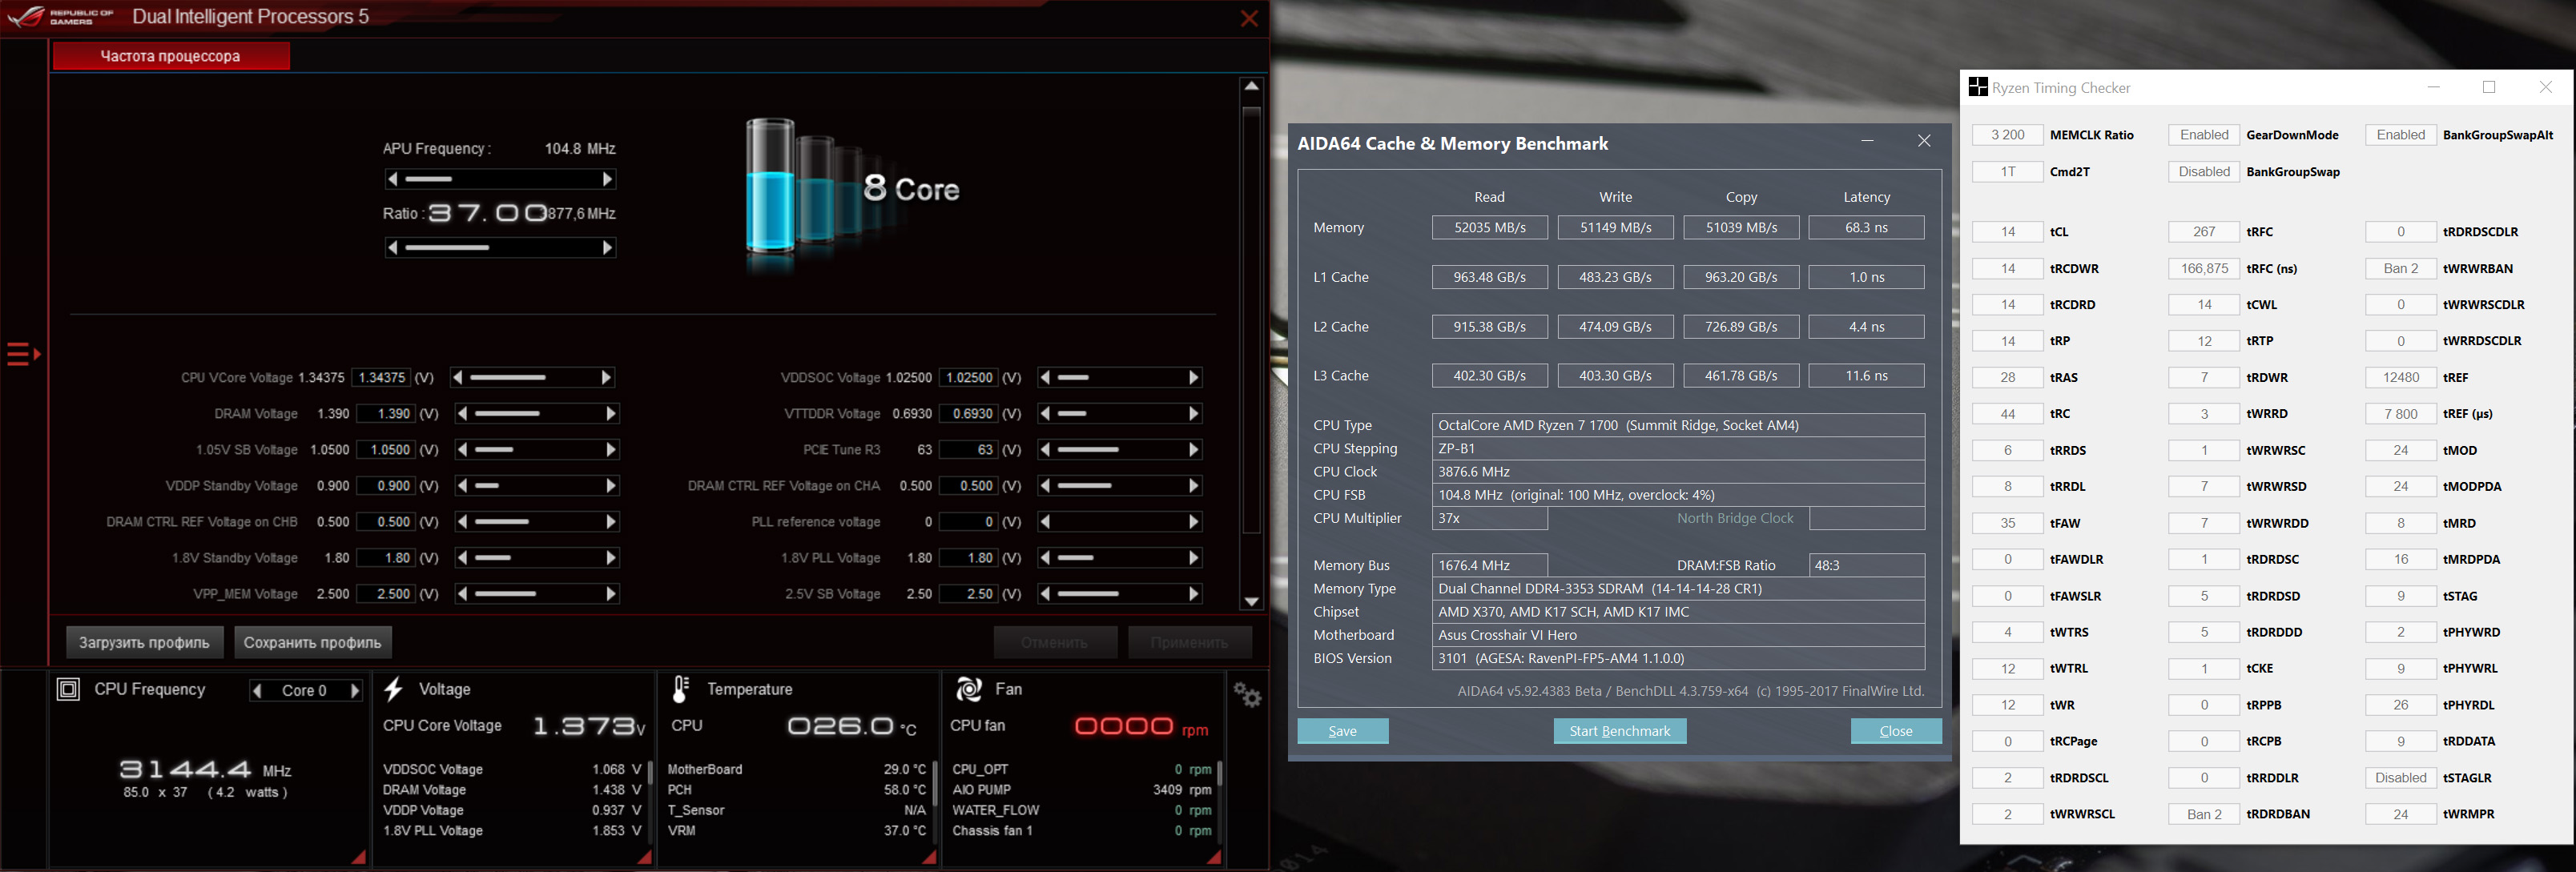
Task: Click the Fan spinner icon
Action: point(968,689)
